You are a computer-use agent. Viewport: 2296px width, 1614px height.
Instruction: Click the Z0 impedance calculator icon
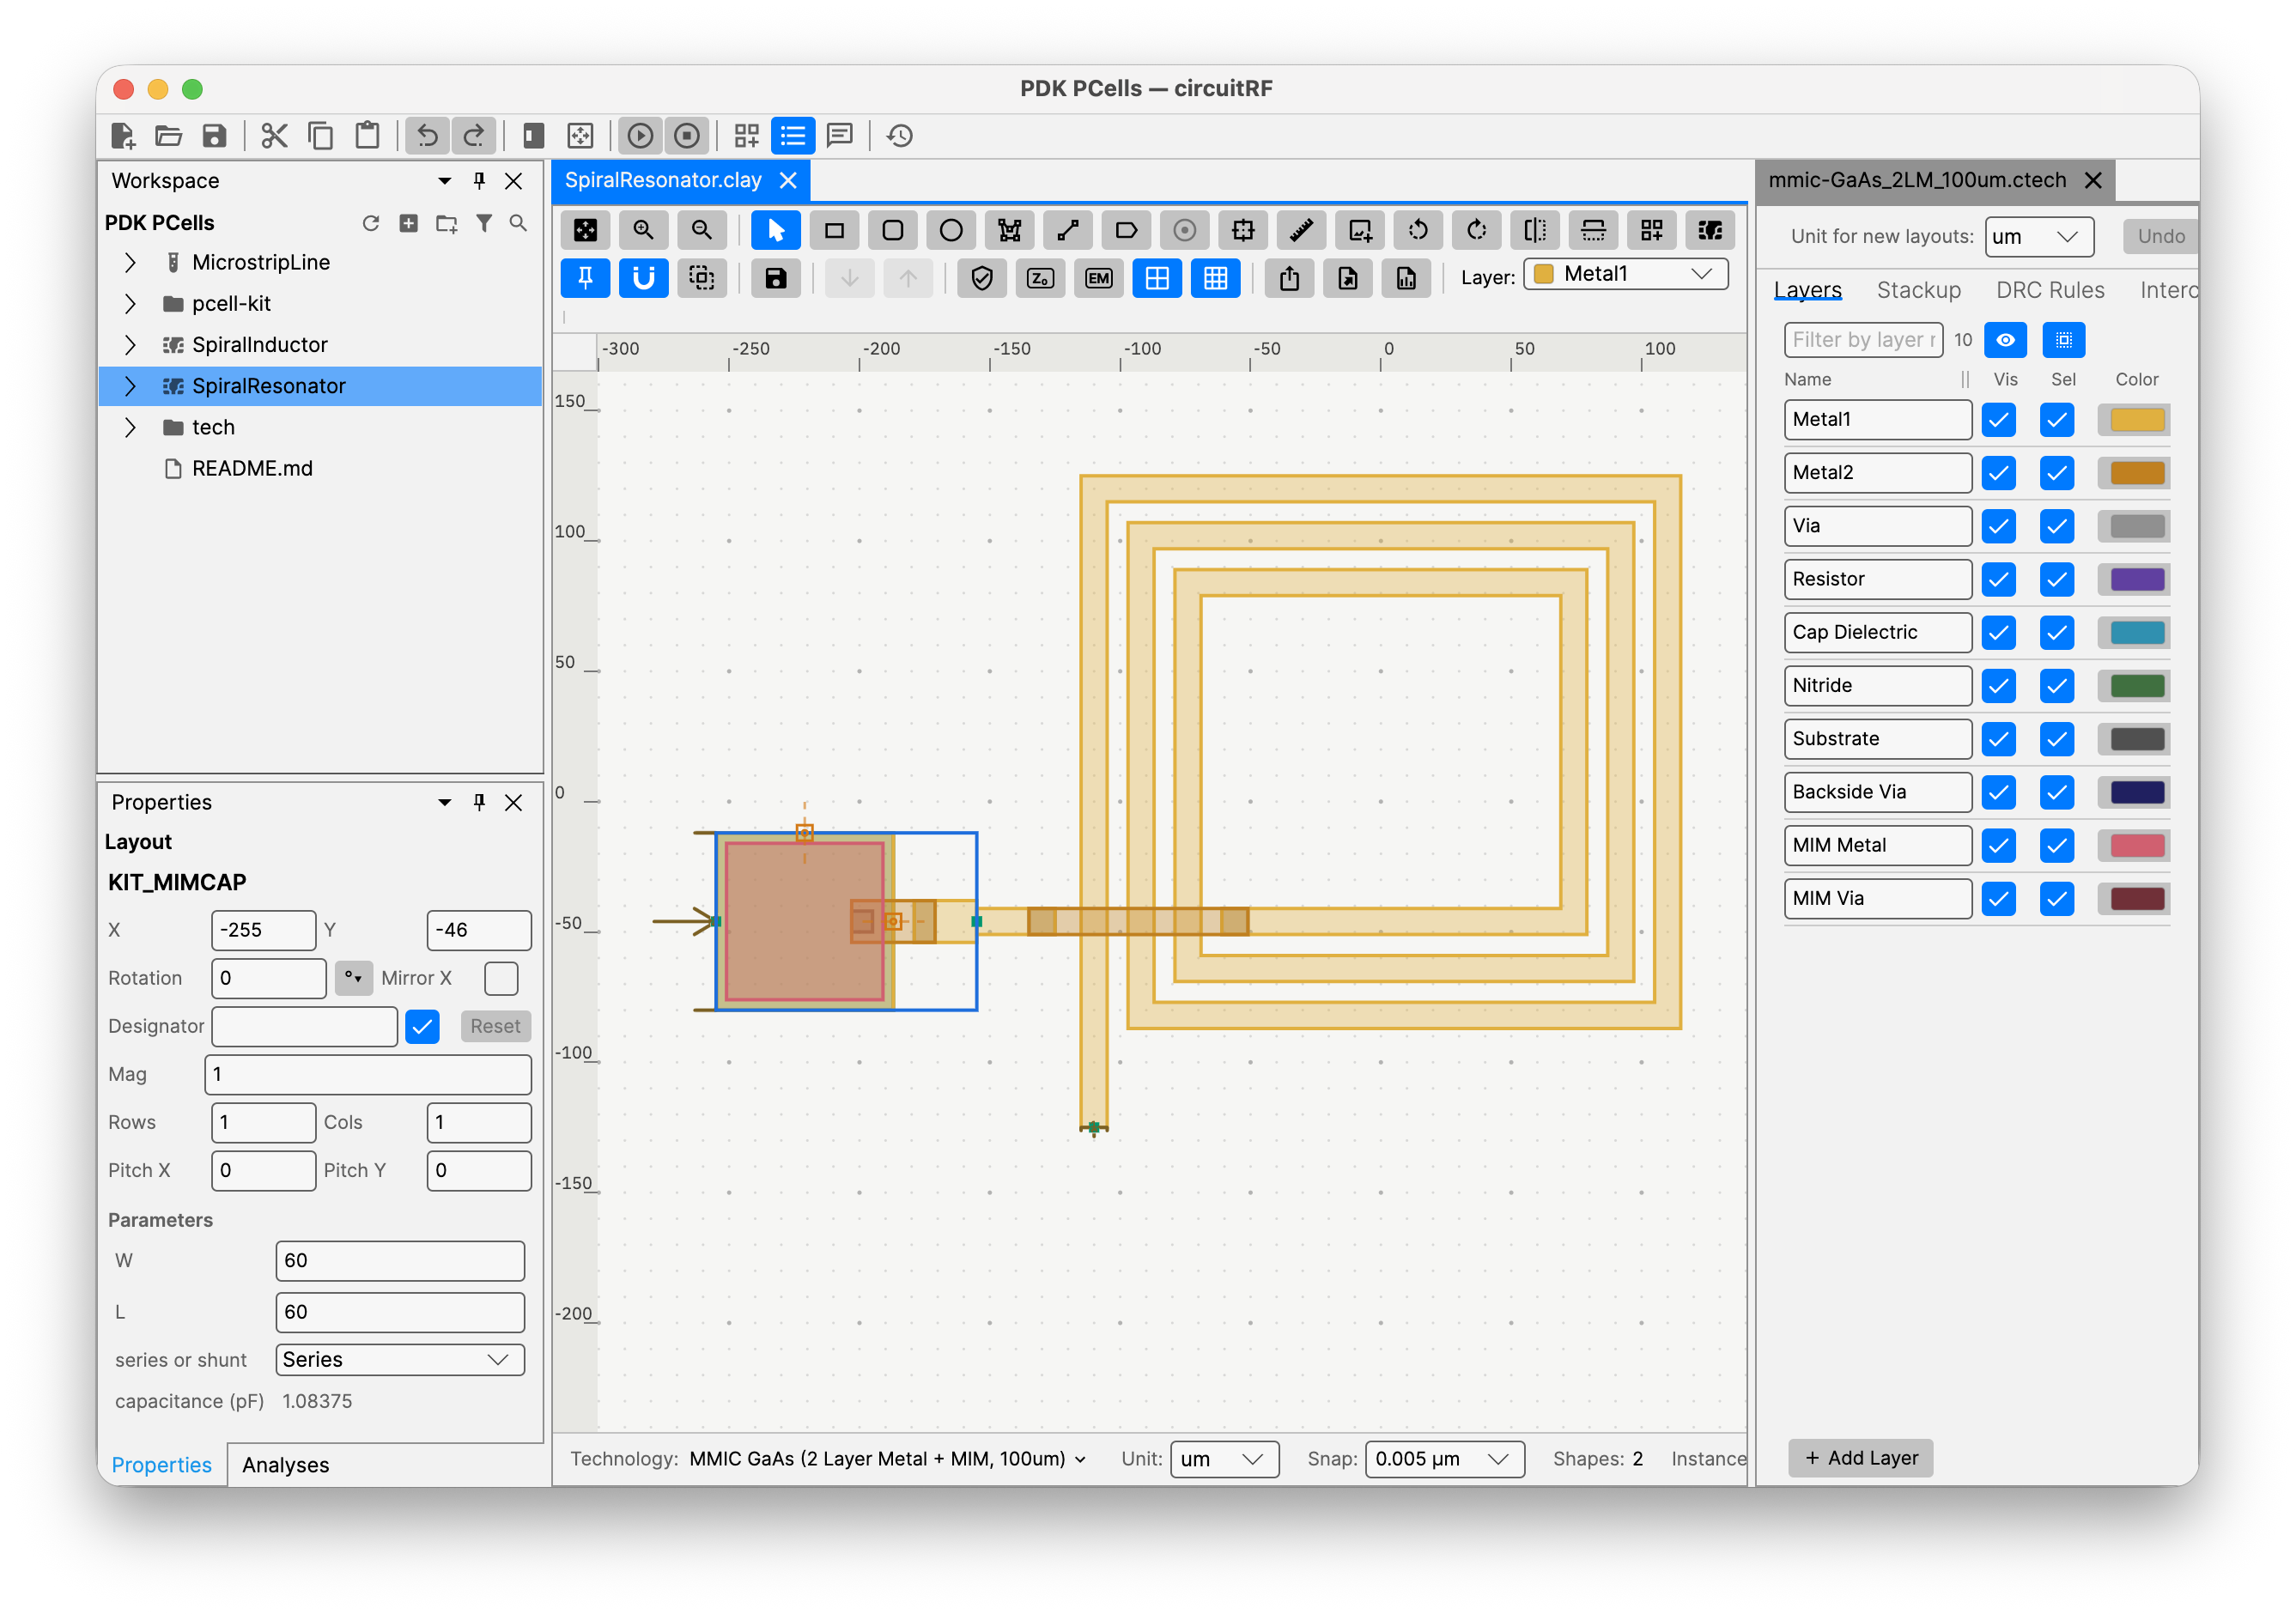click(x=1040, y=279)
